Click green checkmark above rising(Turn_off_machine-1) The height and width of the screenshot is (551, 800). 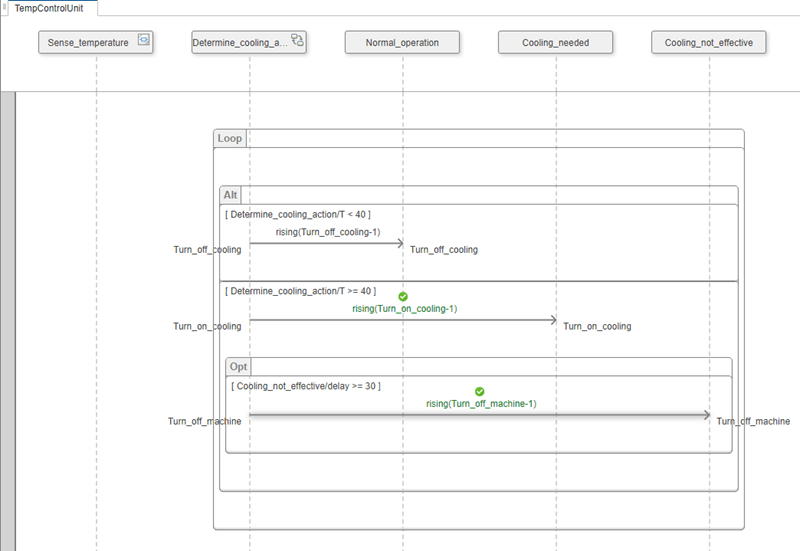(x=480, y=391)
